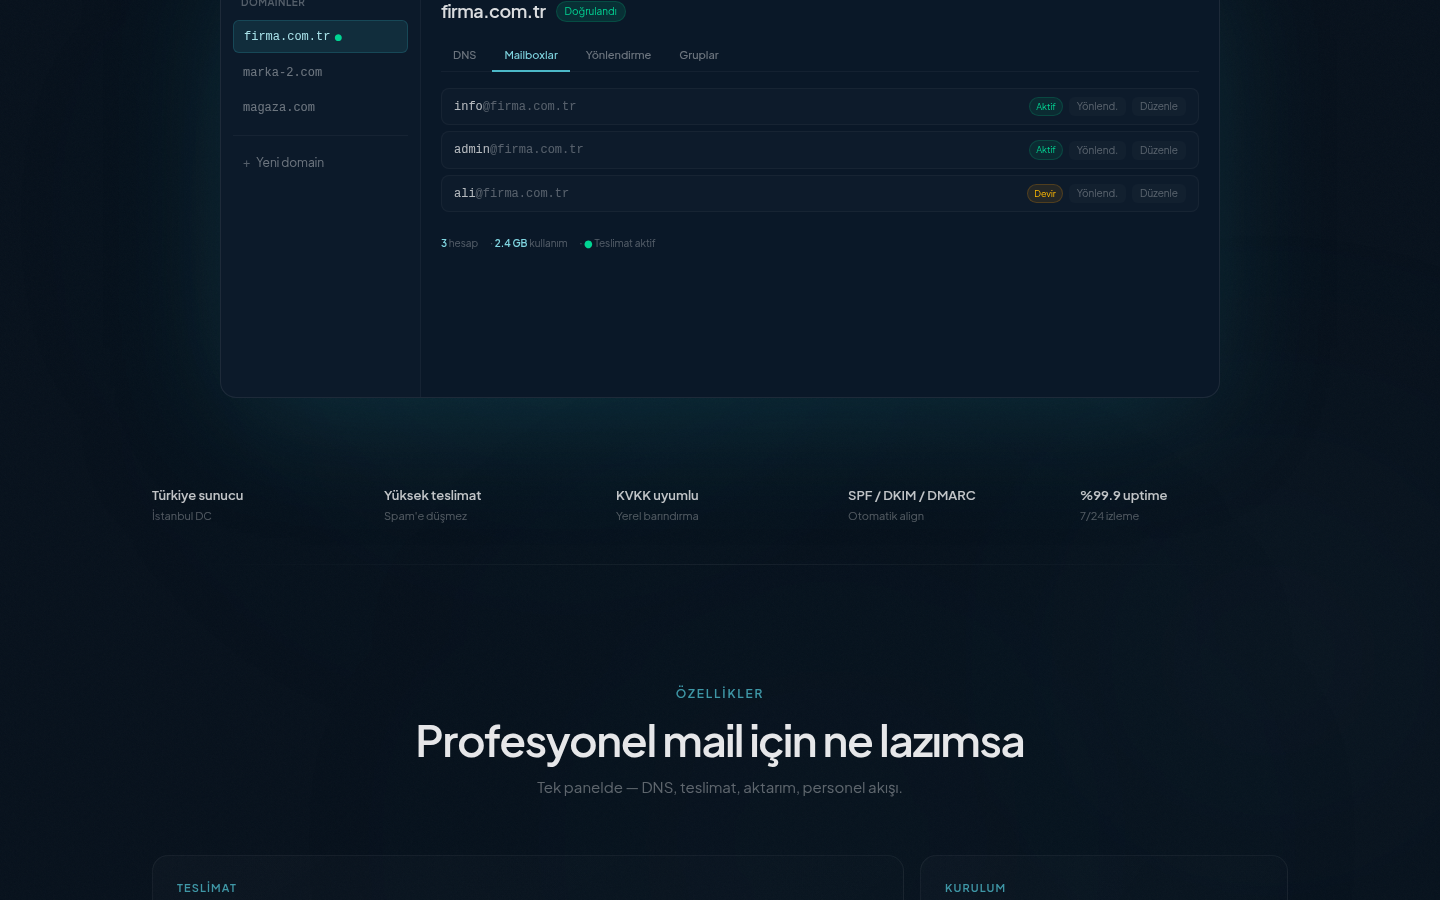Click the Aktif badge on admin@firma.com.tr
Viewport: 1440px width, 900px height.
click(1046, 150)
